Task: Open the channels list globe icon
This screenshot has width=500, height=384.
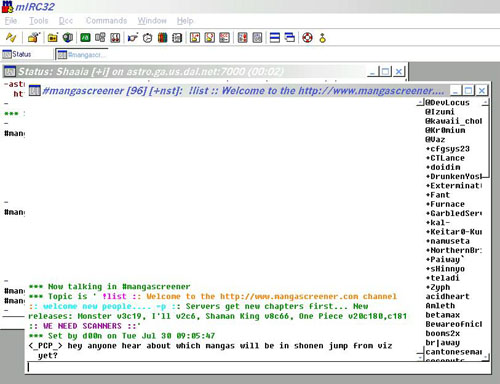Action: (68, 37)
